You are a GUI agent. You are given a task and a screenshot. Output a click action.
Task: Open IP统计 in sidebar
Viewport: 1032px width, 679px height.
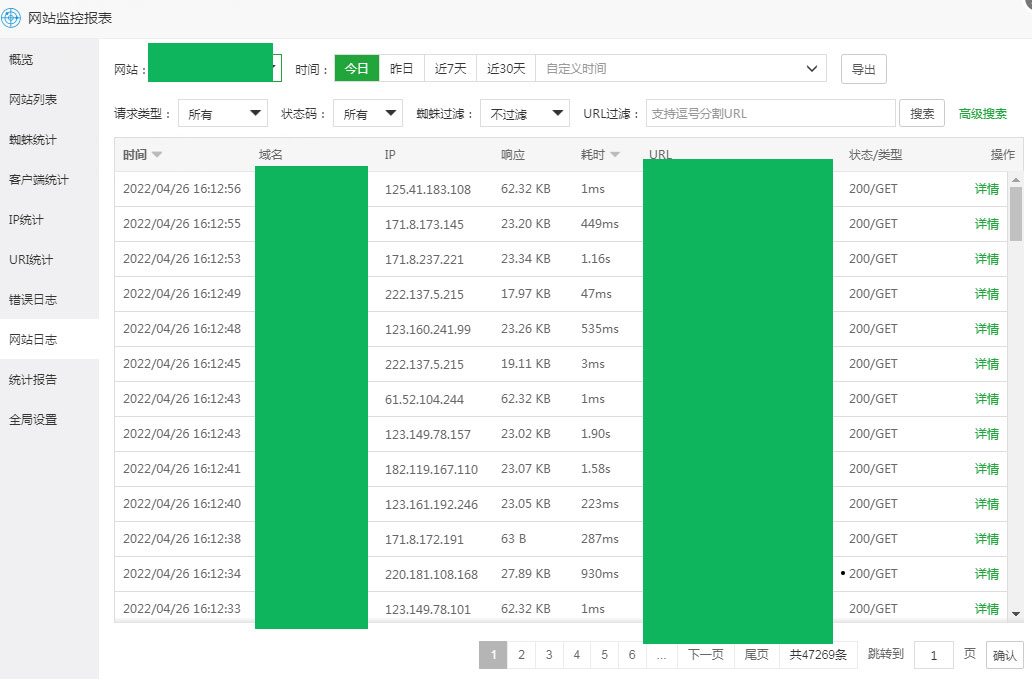click(26, 220)
